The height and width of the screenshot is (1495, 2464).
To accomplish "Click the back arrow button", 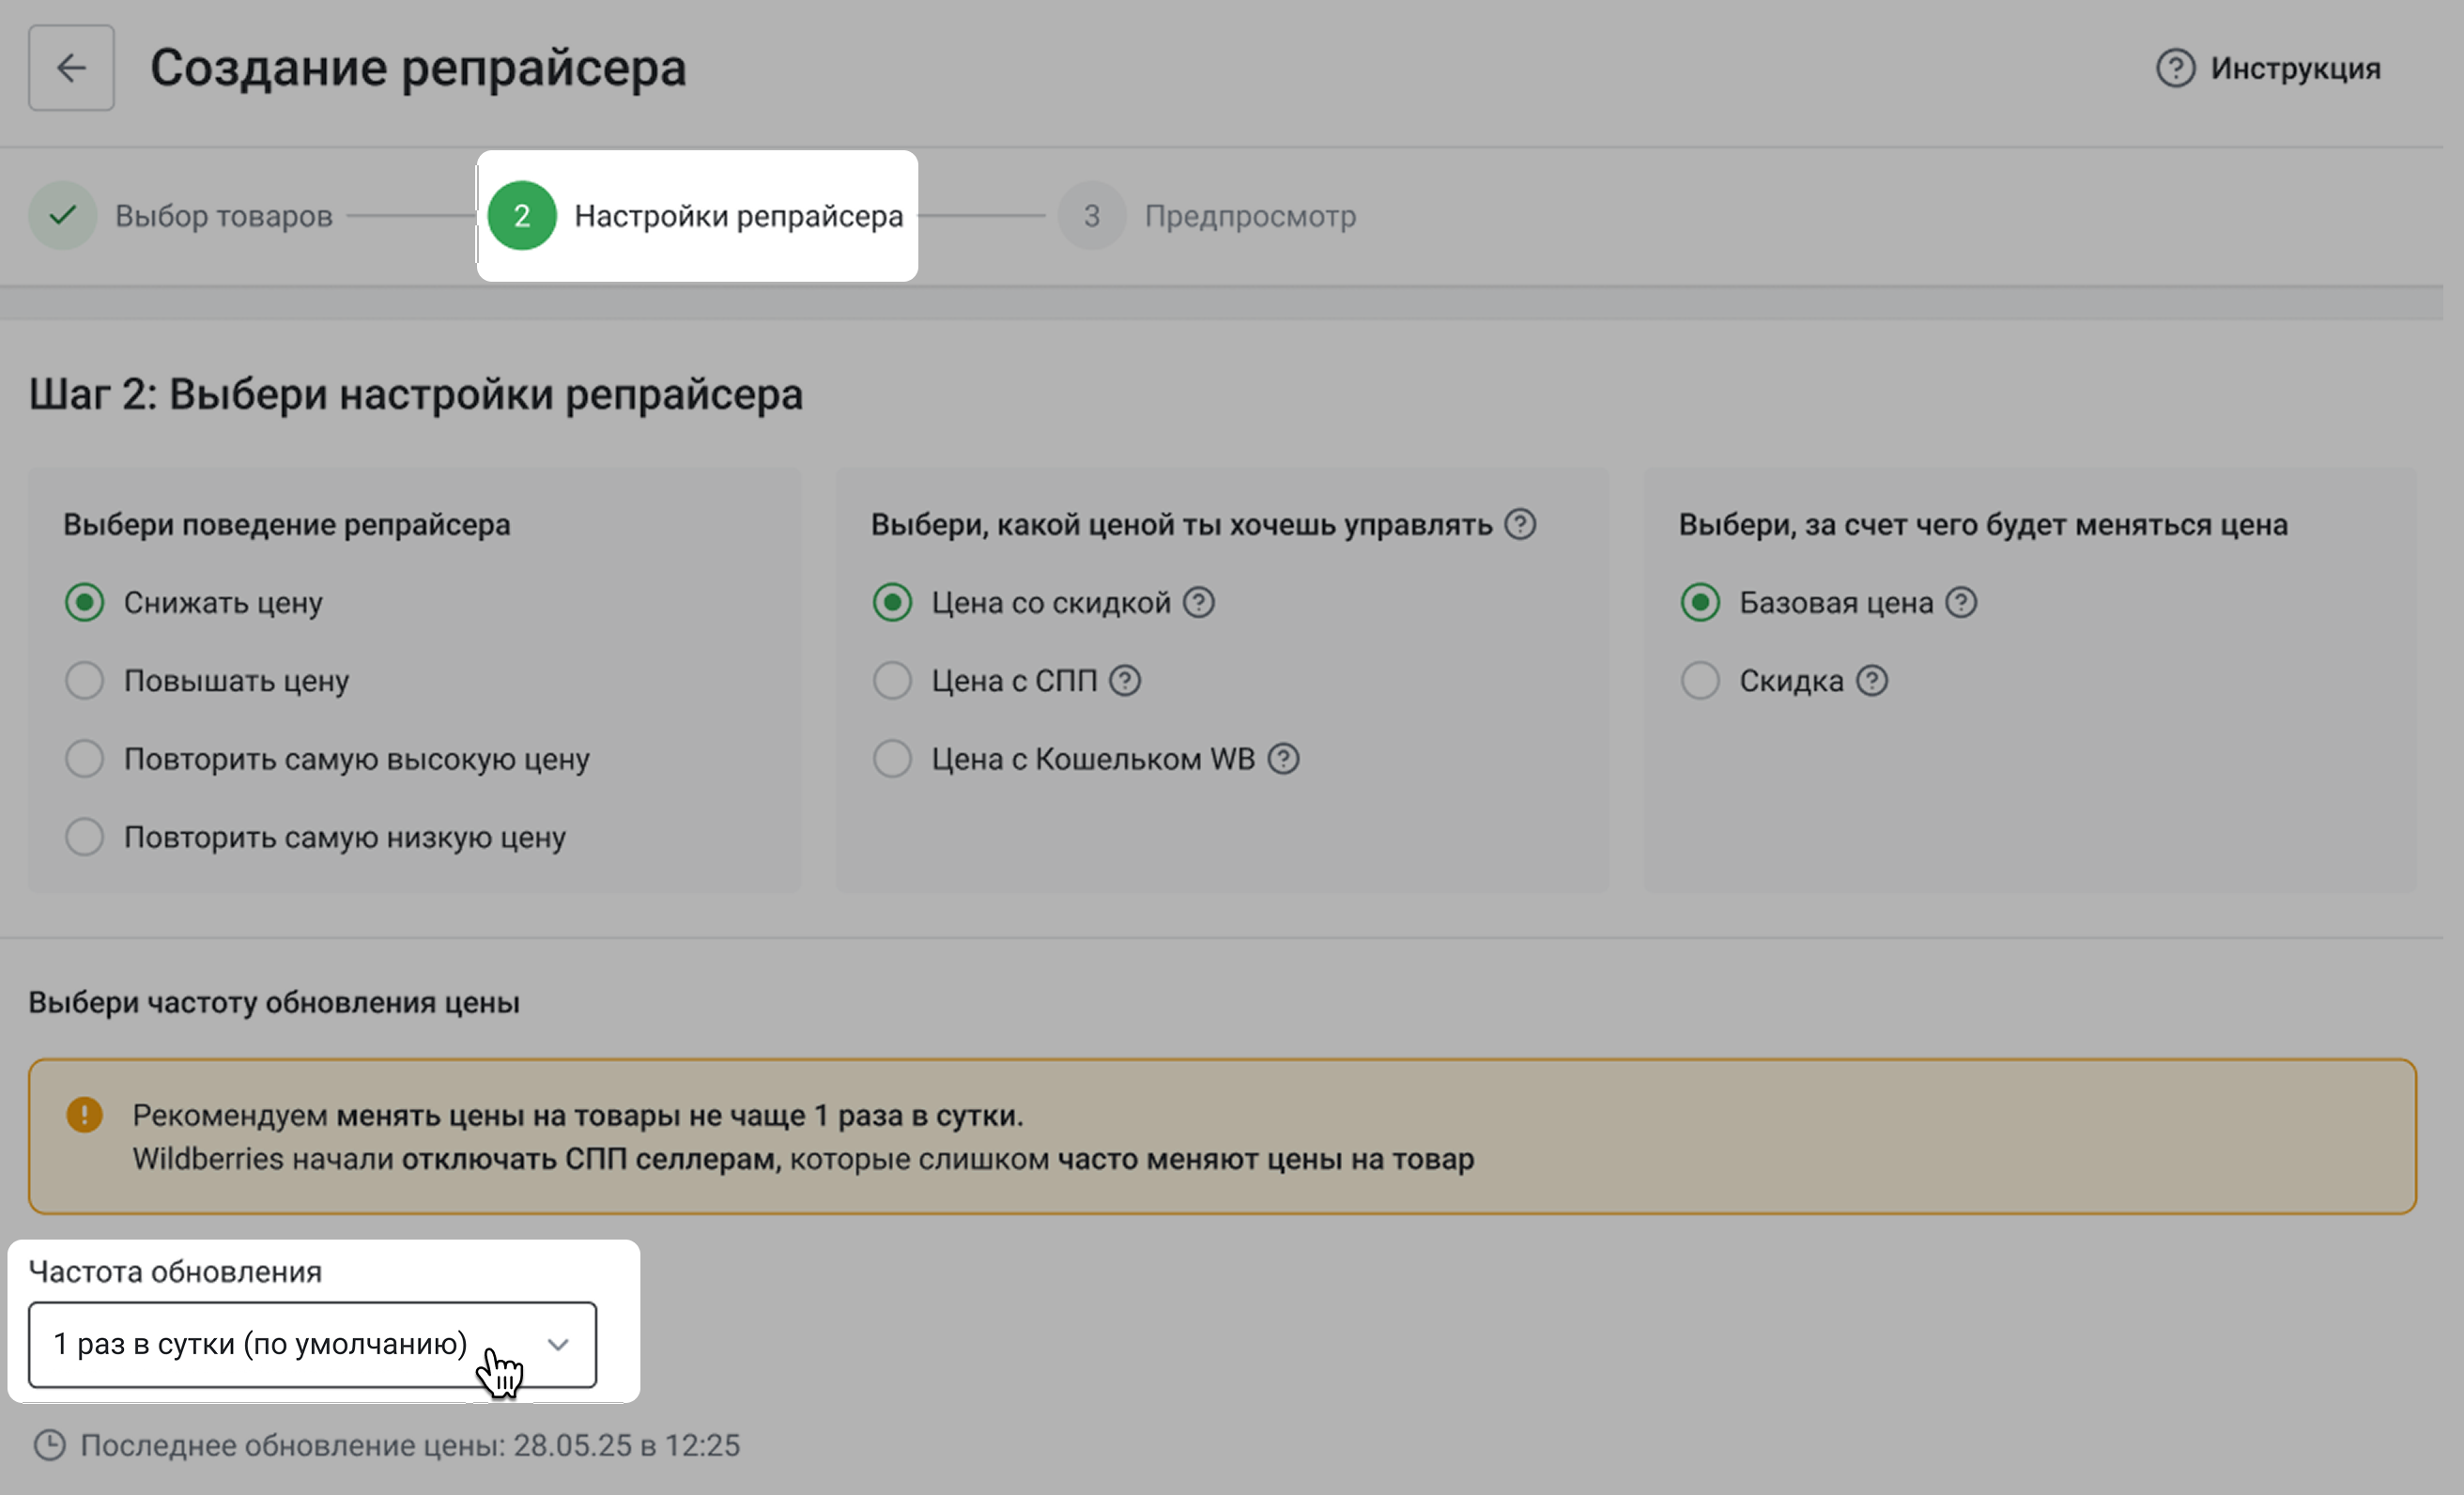I will 71,68.
